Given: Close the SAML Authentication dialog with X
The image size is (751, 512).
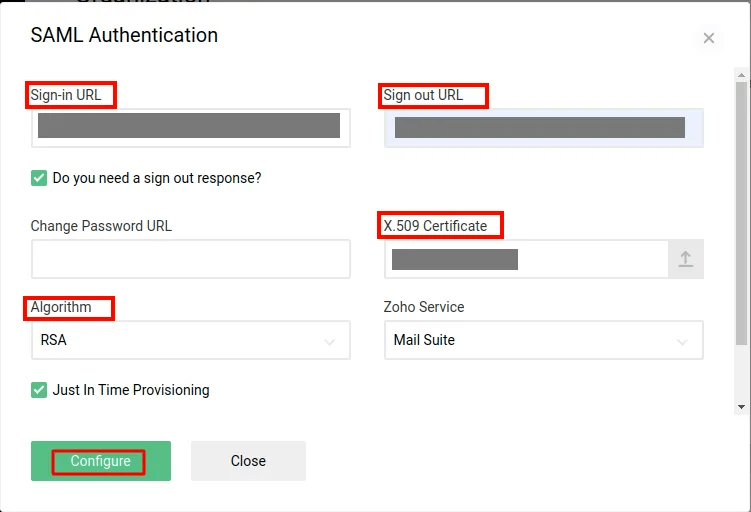Looking at the screenshot, I should [709, 38].
